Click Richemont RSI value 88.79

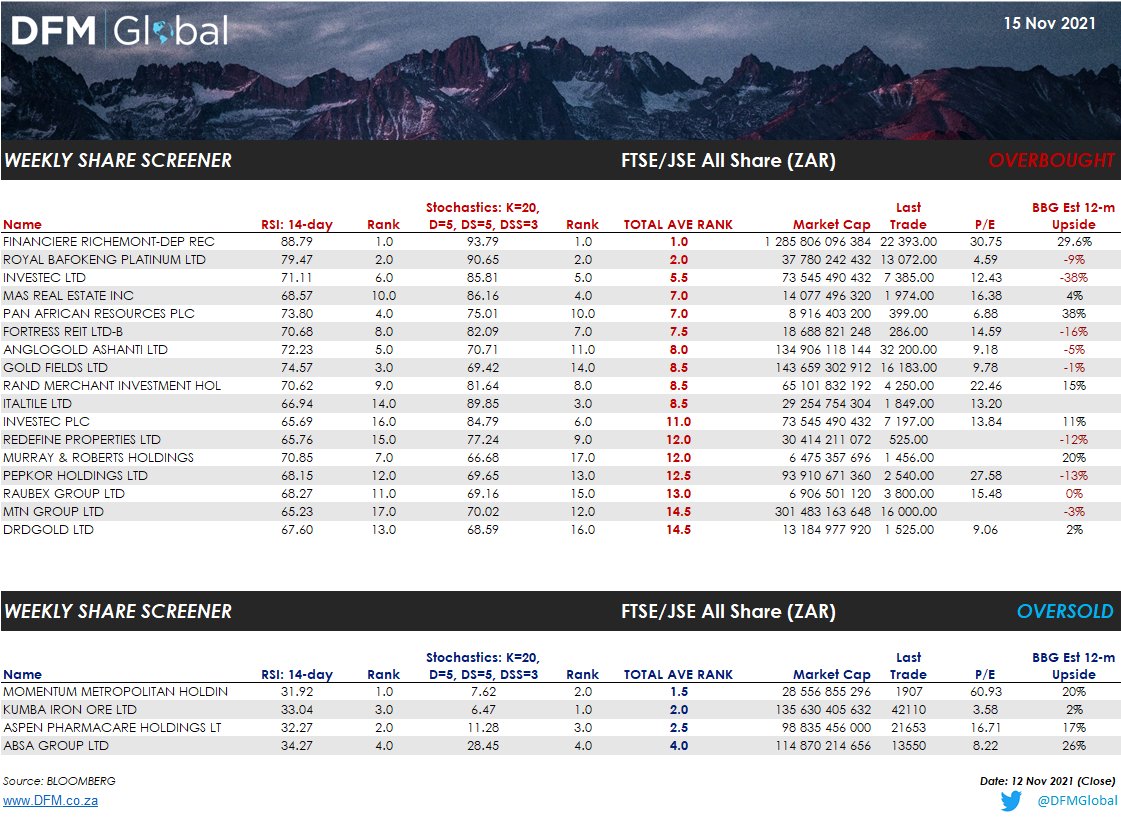[297, 242]
